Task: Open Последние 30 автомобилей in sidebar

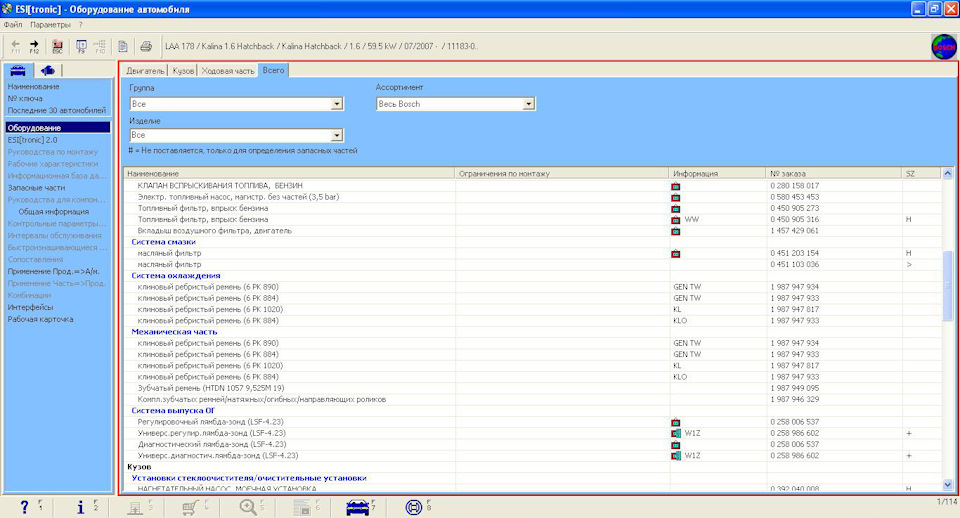Action: click(x=56, y=110)
